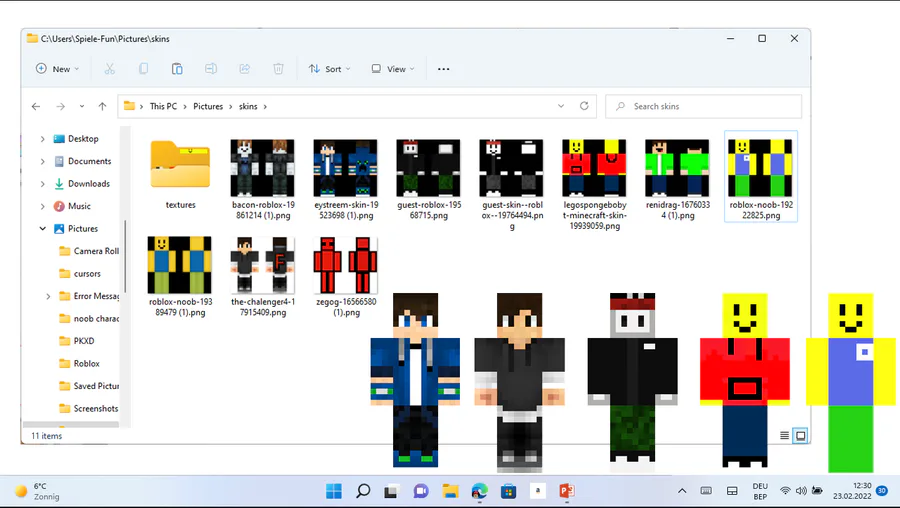Open the Windows Start button

333,491
